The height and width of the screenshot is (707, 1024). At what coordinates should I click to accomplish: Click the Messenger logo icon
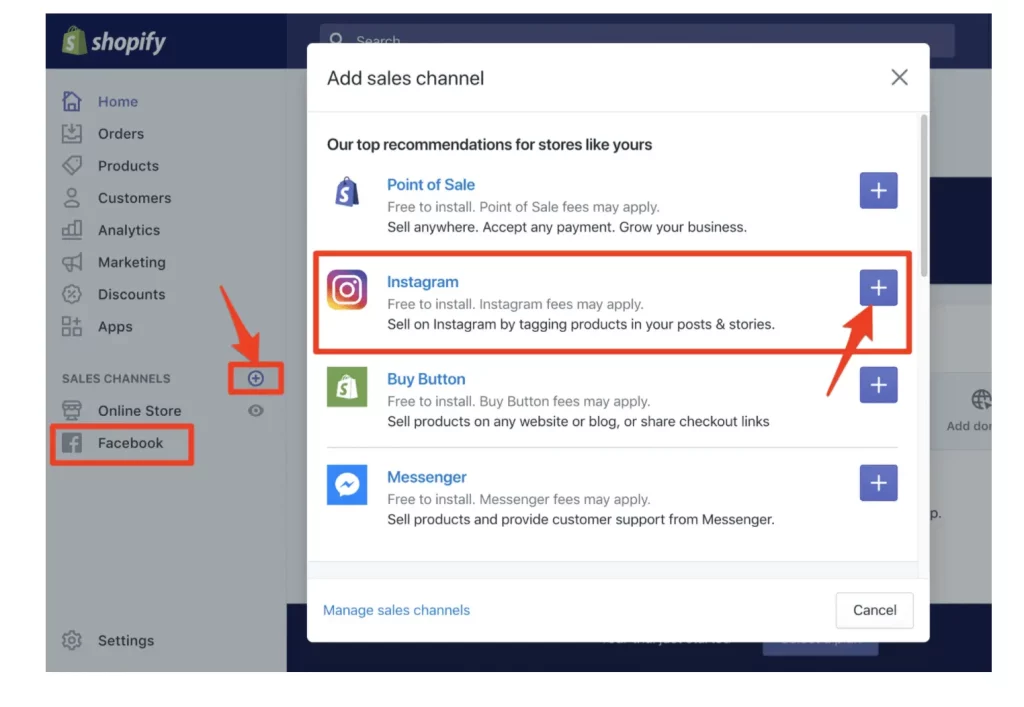click(347, 484)
